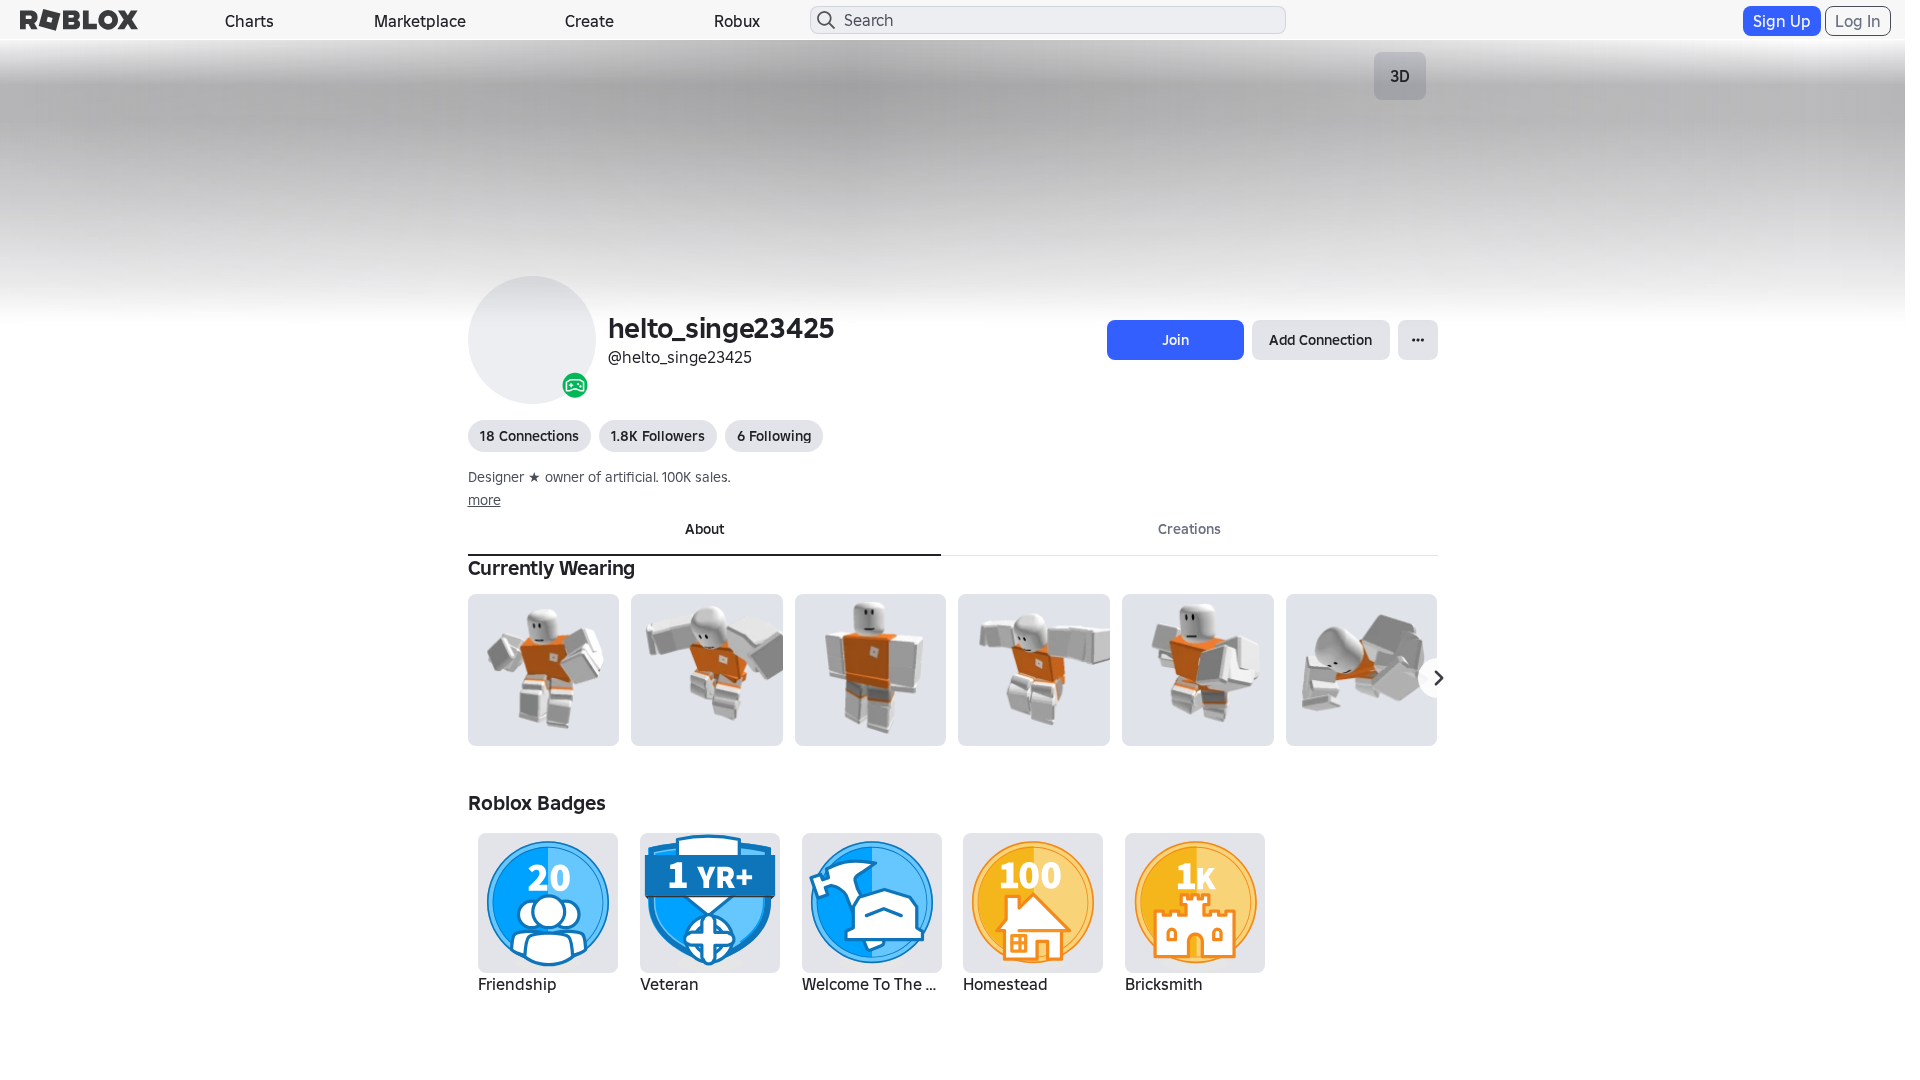View the 18 Connections list
Screen dimensions: 1920x1080
click(x=529, y=436)
